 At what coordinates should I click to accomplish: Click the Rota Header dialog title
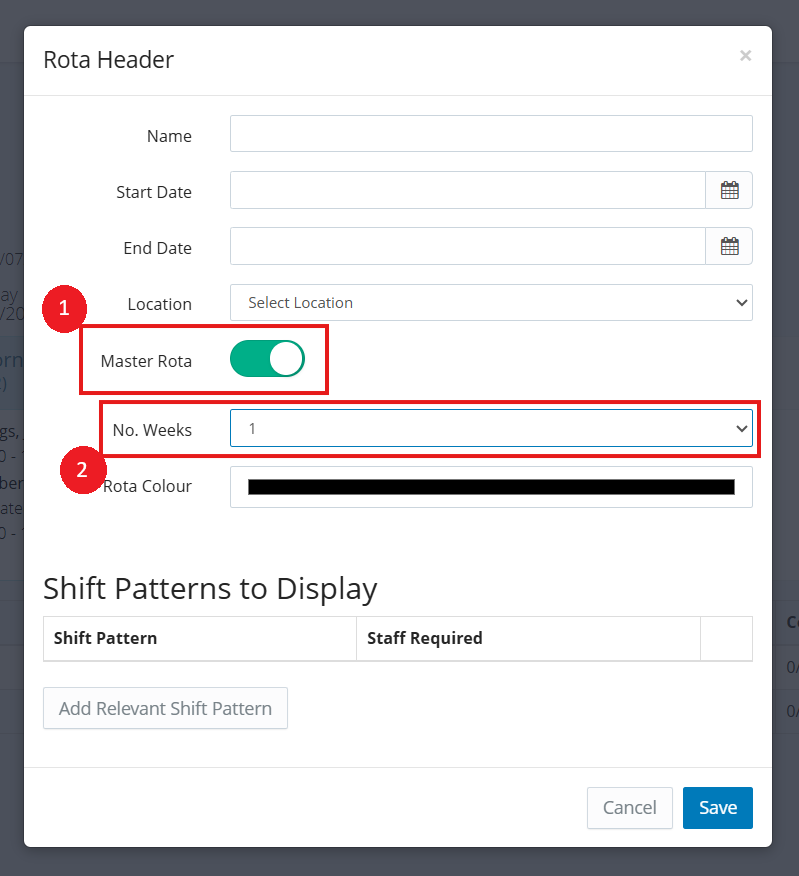pos(109,60)
